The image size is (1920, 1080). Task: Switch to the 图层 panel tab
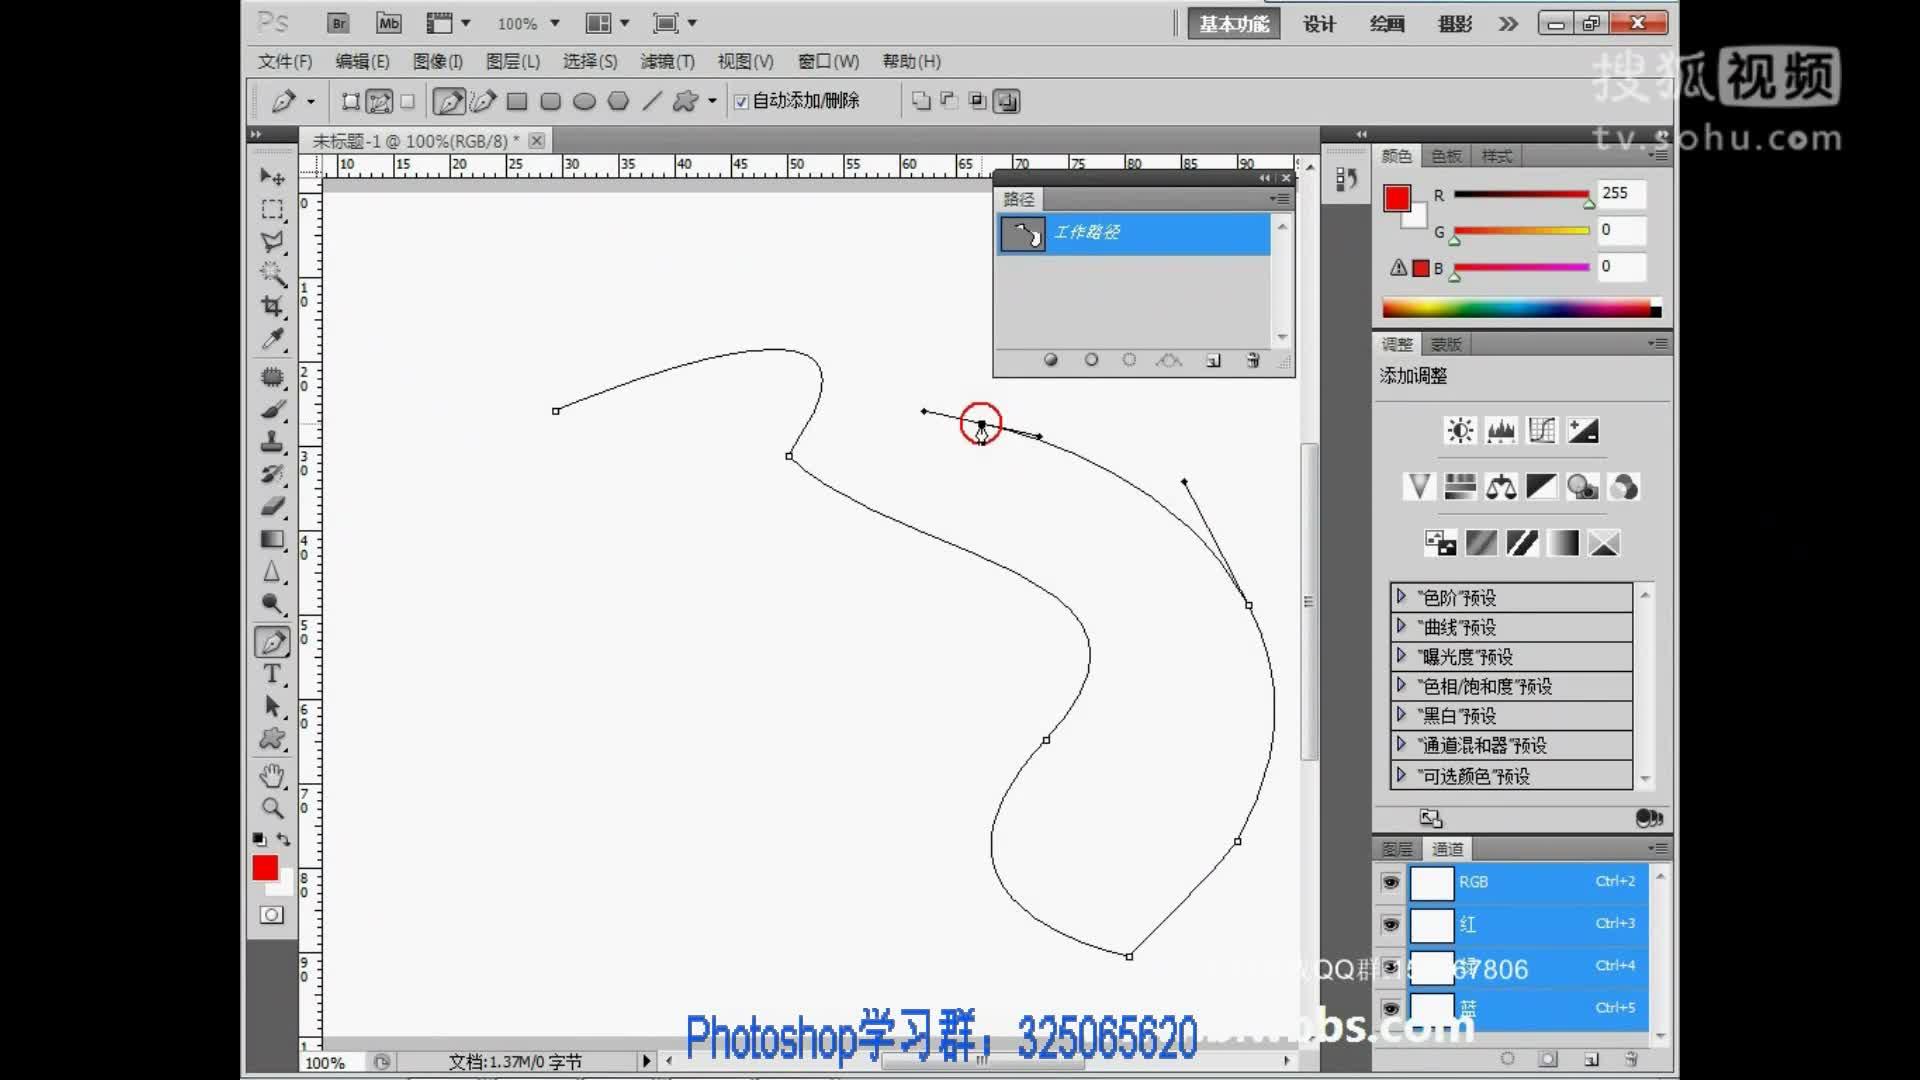1397,849
